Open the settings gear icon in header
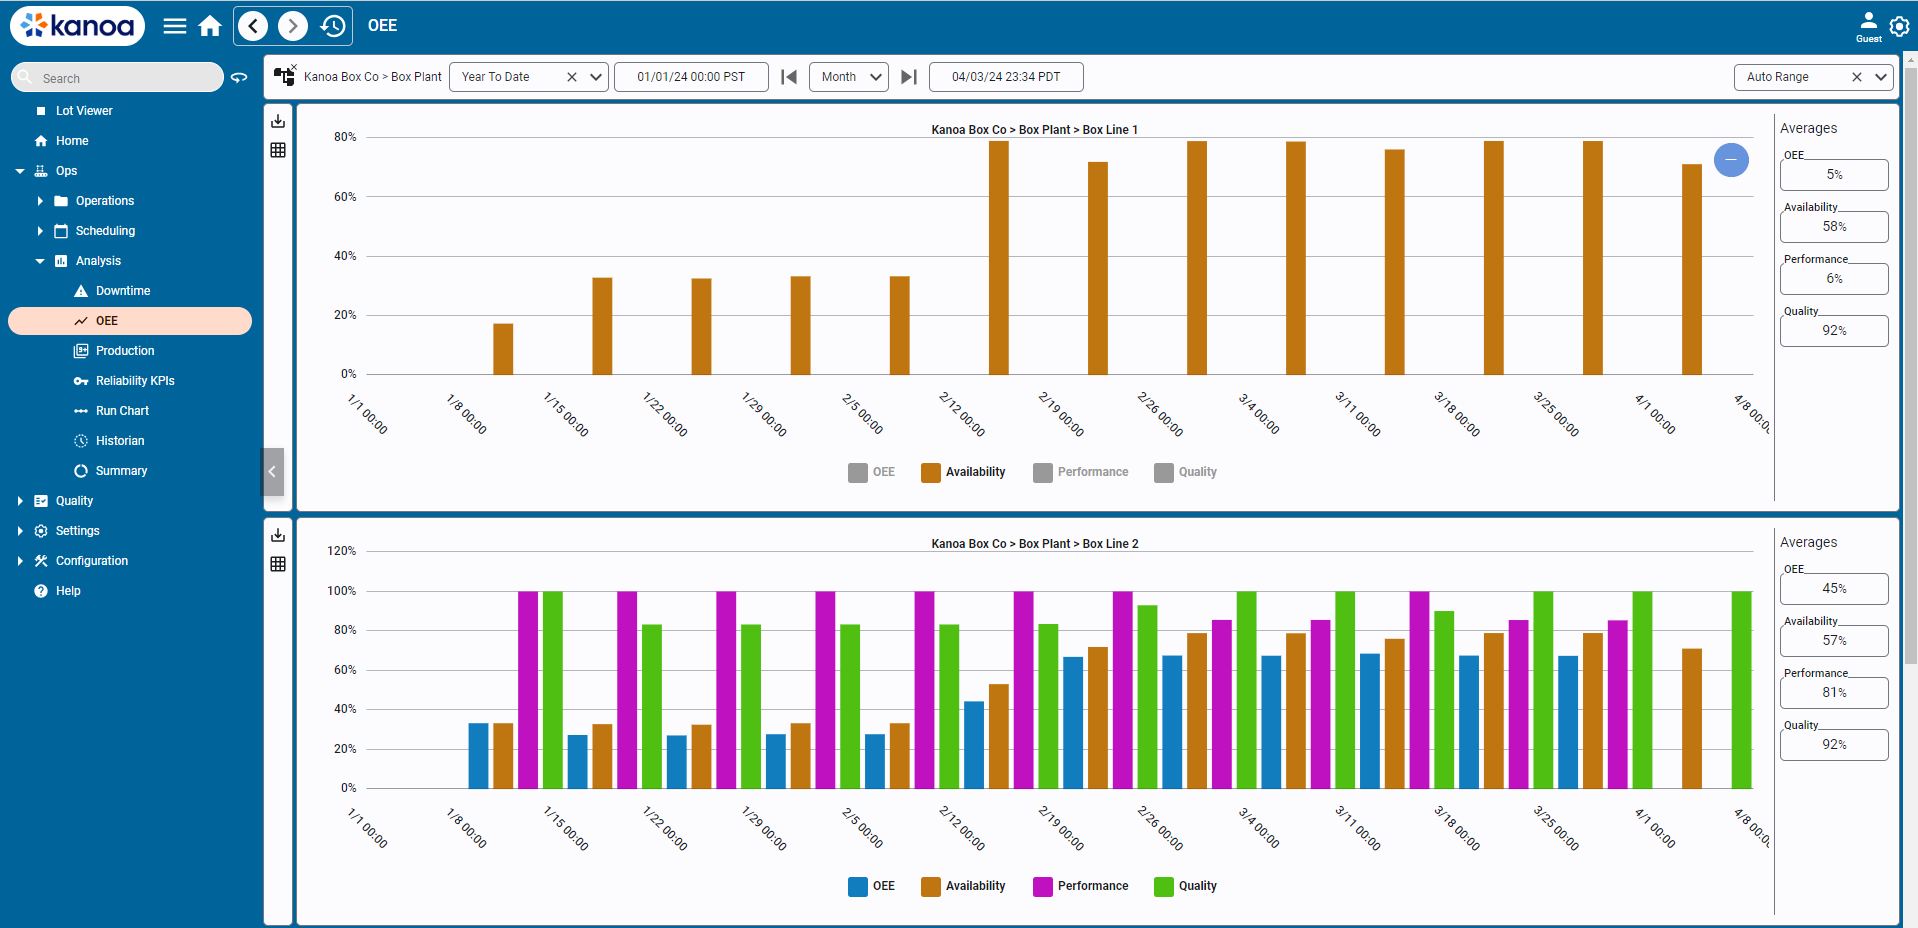Image resolution: width=1918 pixels, height=928 pixels. click(1899, 26)
